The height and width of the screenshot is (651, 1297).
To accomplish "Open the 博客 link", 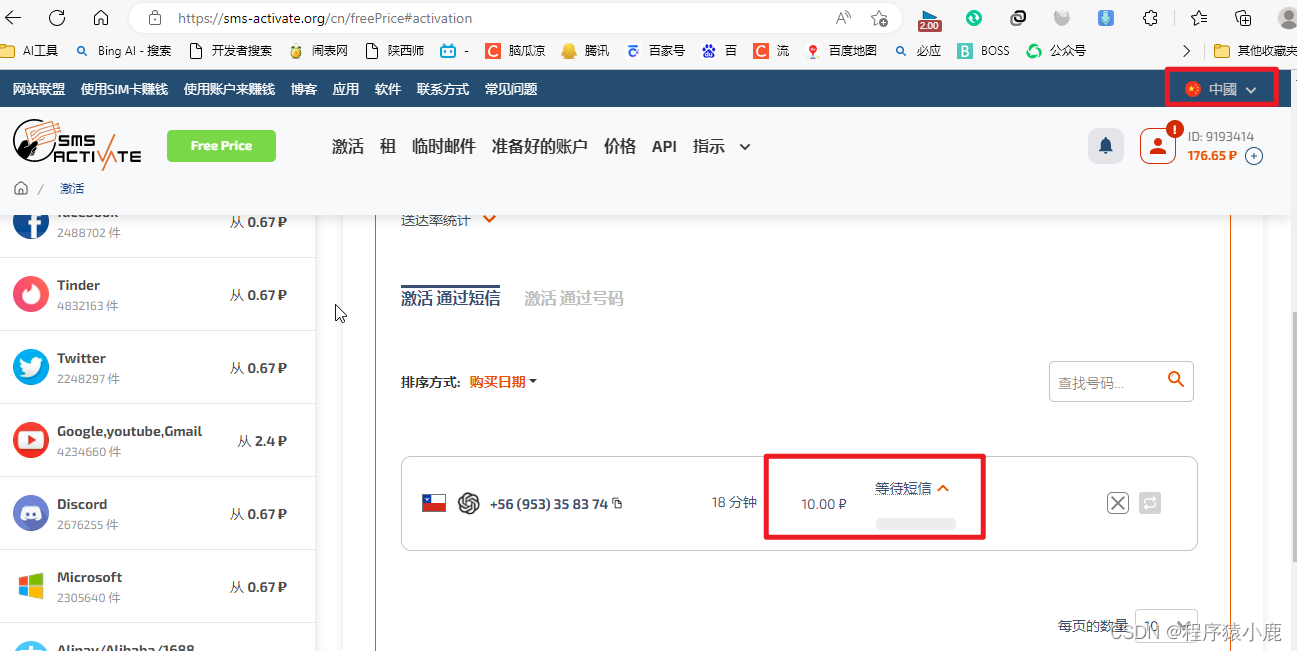I will pyautogui.click(x=304, y=89).
